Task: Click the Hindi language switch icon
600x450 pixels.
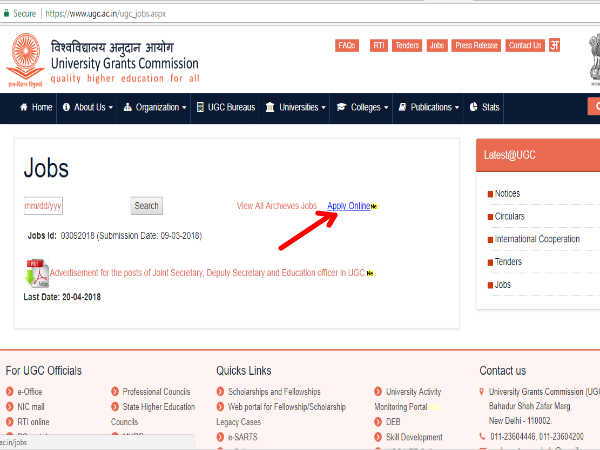Action: point(554,45)
